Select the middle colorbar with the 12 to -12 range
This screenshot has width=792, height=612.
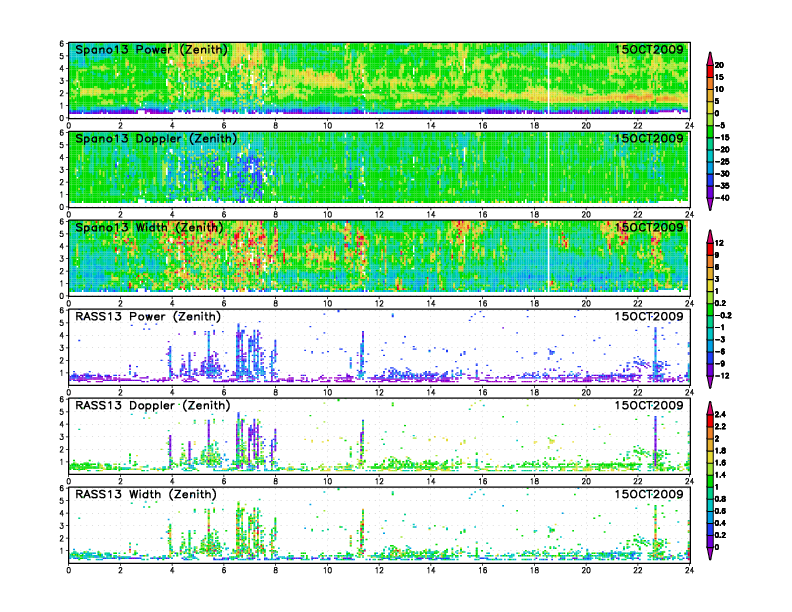tap(710, 309)
